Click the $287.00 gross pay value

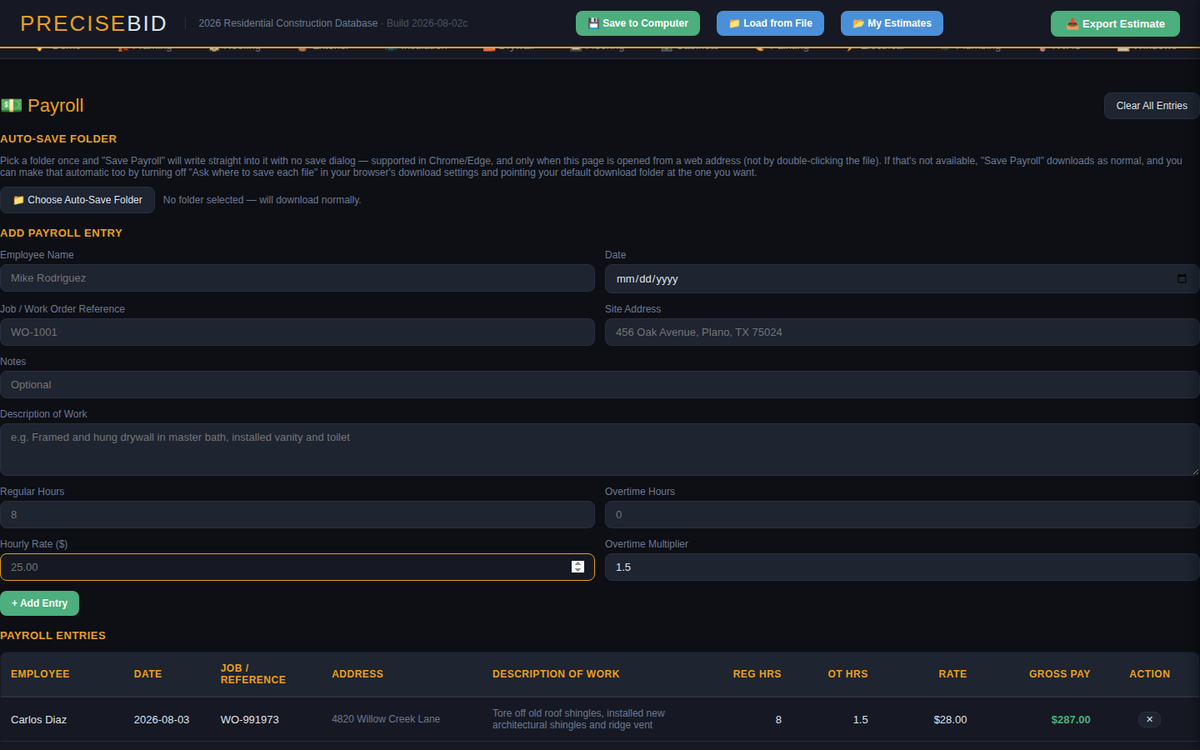coord(1071,719)
